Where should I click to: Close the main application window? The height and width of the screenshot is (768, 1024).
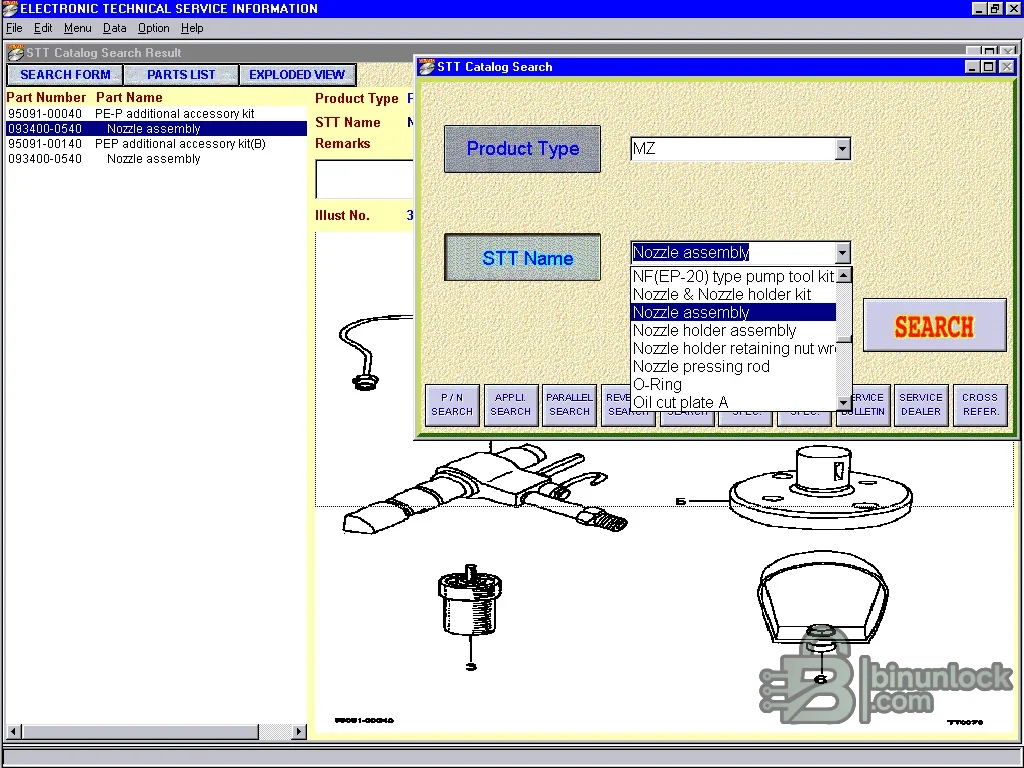(x=1013, y=8)
